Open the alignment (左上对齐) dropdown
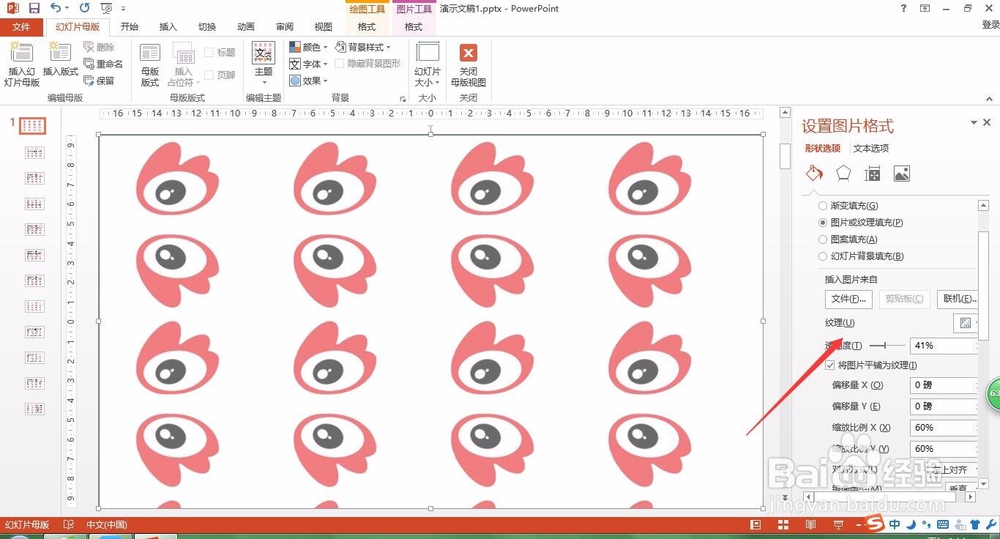This screenshot has height=539, width=1000. point(950,469)
